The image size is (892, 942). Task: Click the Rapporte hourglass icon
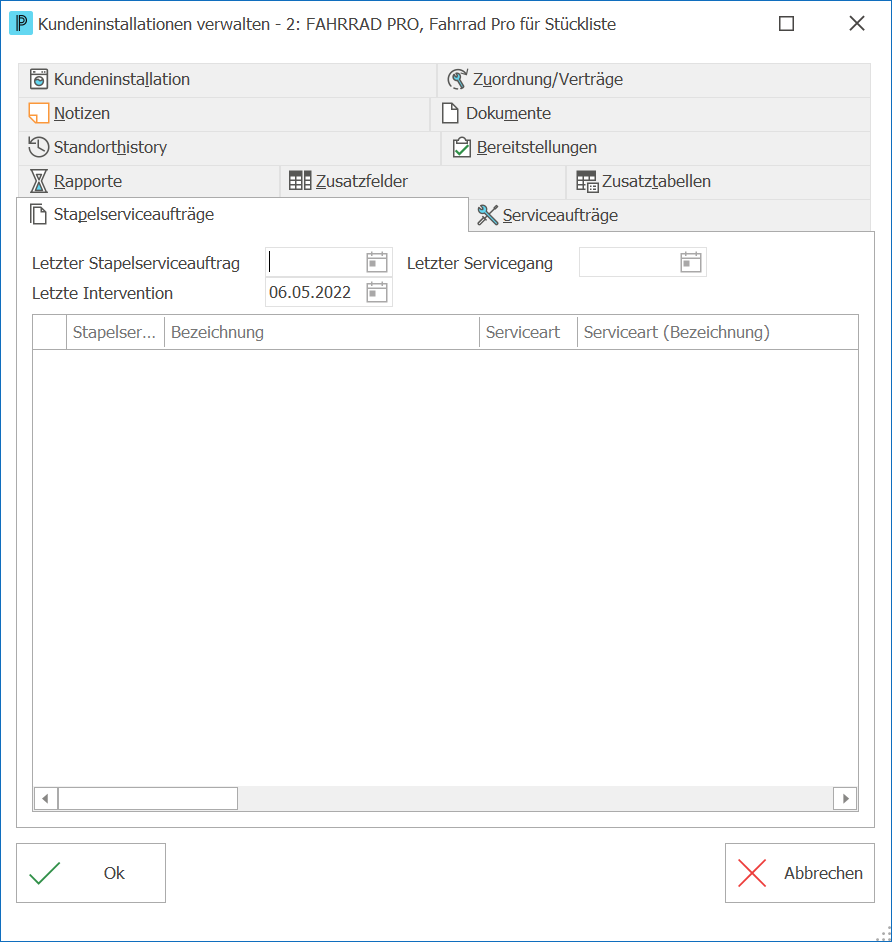[39, 181]
